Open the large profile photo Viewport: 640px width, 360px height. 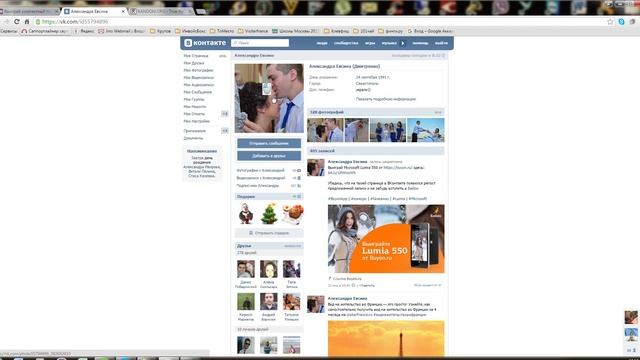click(x=269, y=98)
